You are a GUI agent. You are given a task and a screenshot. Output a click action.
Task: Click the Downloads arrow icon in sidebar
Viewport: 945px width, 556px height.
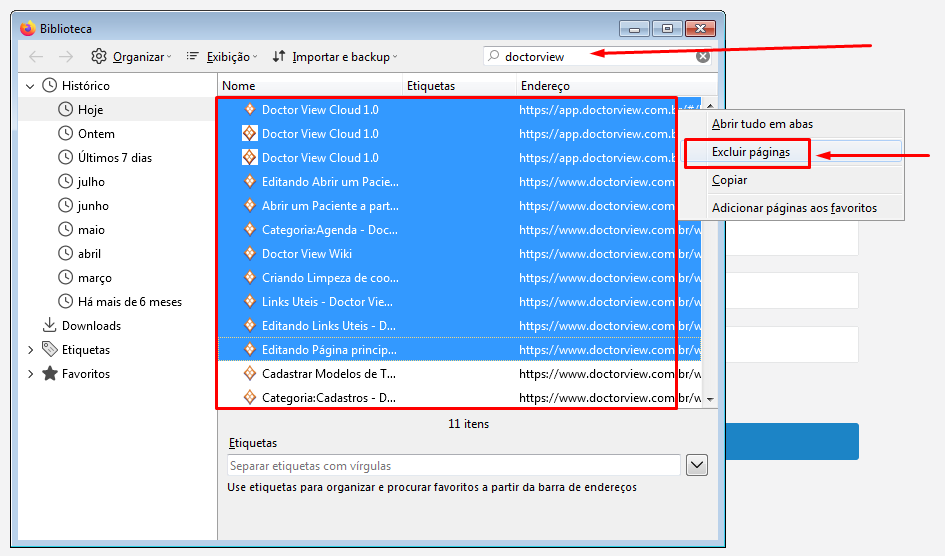coord(49,326)
